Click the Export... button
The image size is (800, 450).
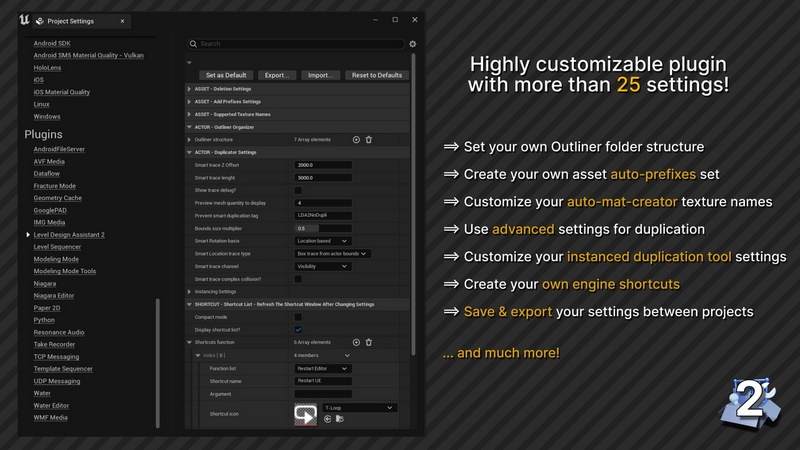[276, 75]
